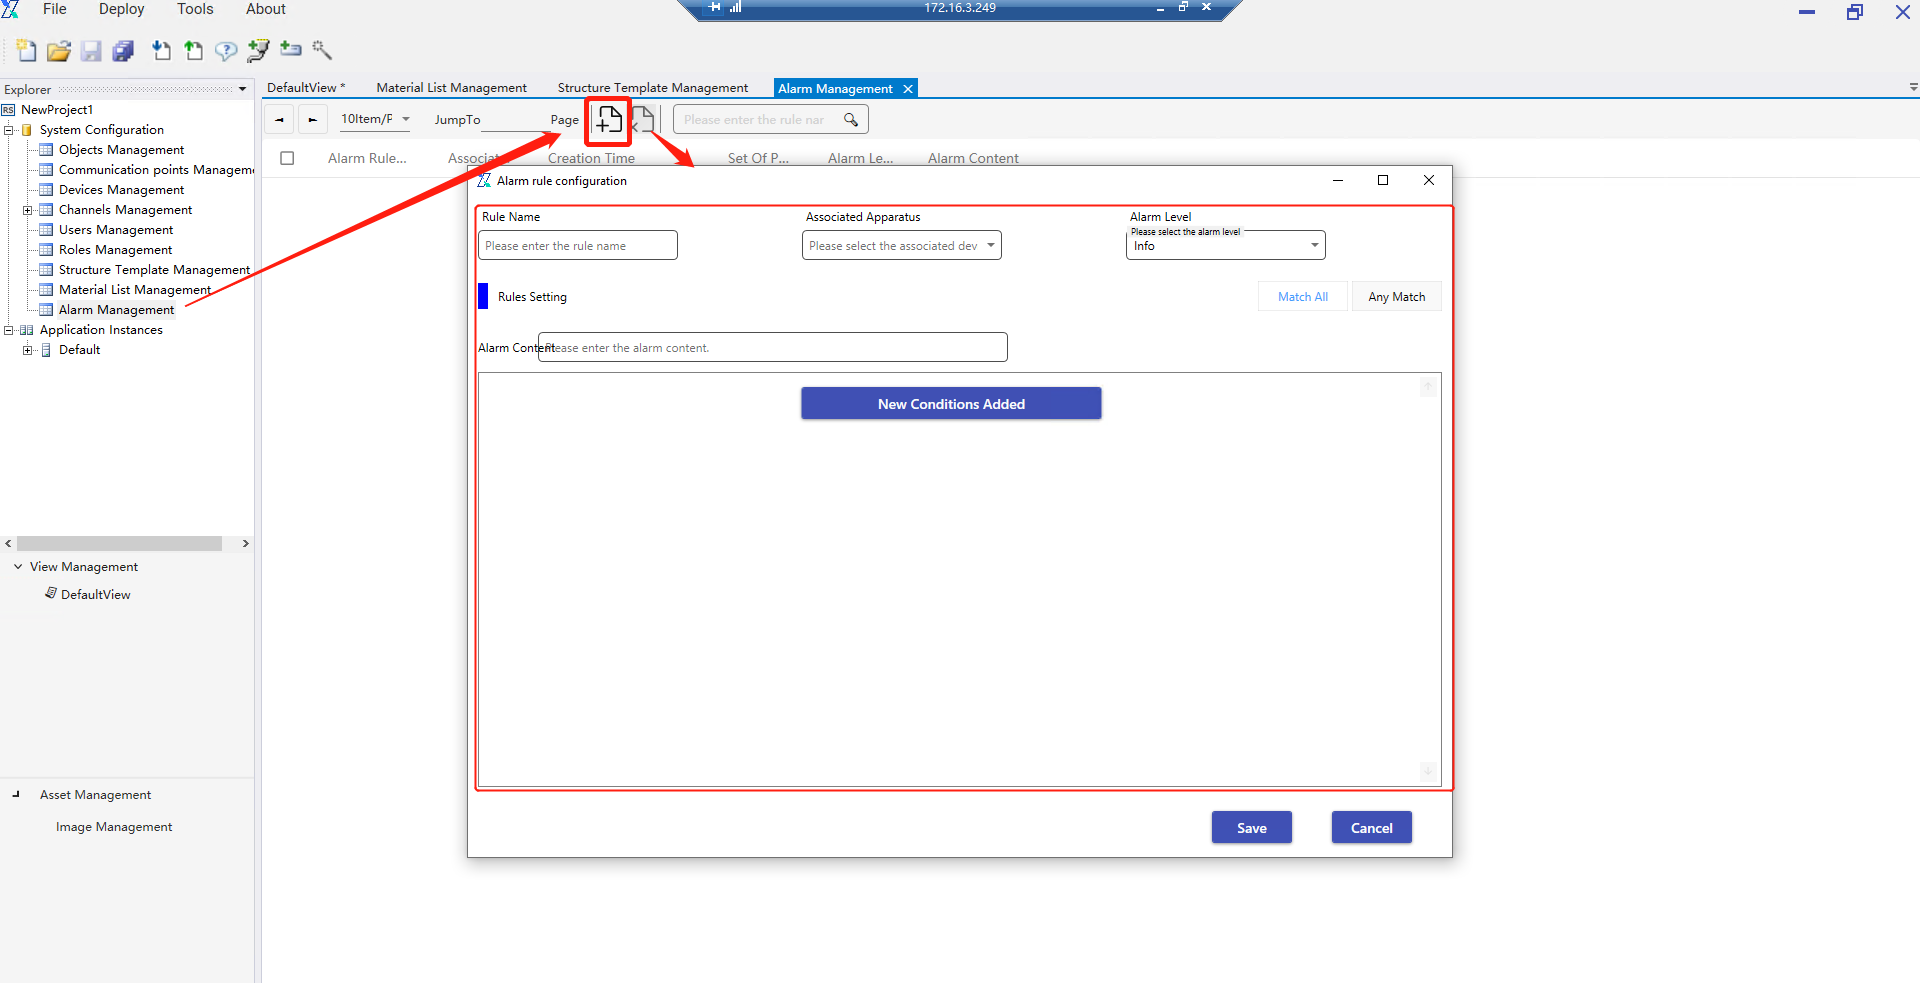Open the Explorer panel dropdown arrow
The width and height of the screenshot is (1920, 983).
point(242,89)
